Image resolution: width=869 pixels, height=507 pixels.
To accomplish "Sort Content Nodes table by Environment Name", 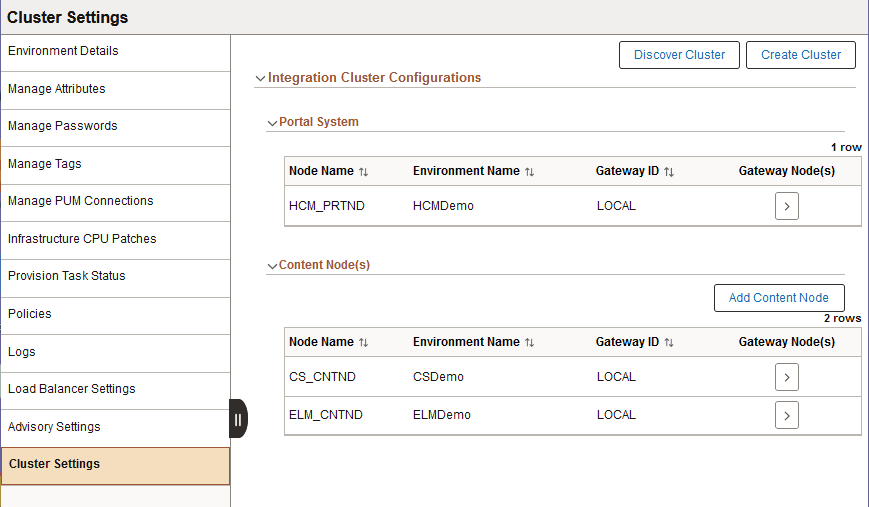I will 529,342.
